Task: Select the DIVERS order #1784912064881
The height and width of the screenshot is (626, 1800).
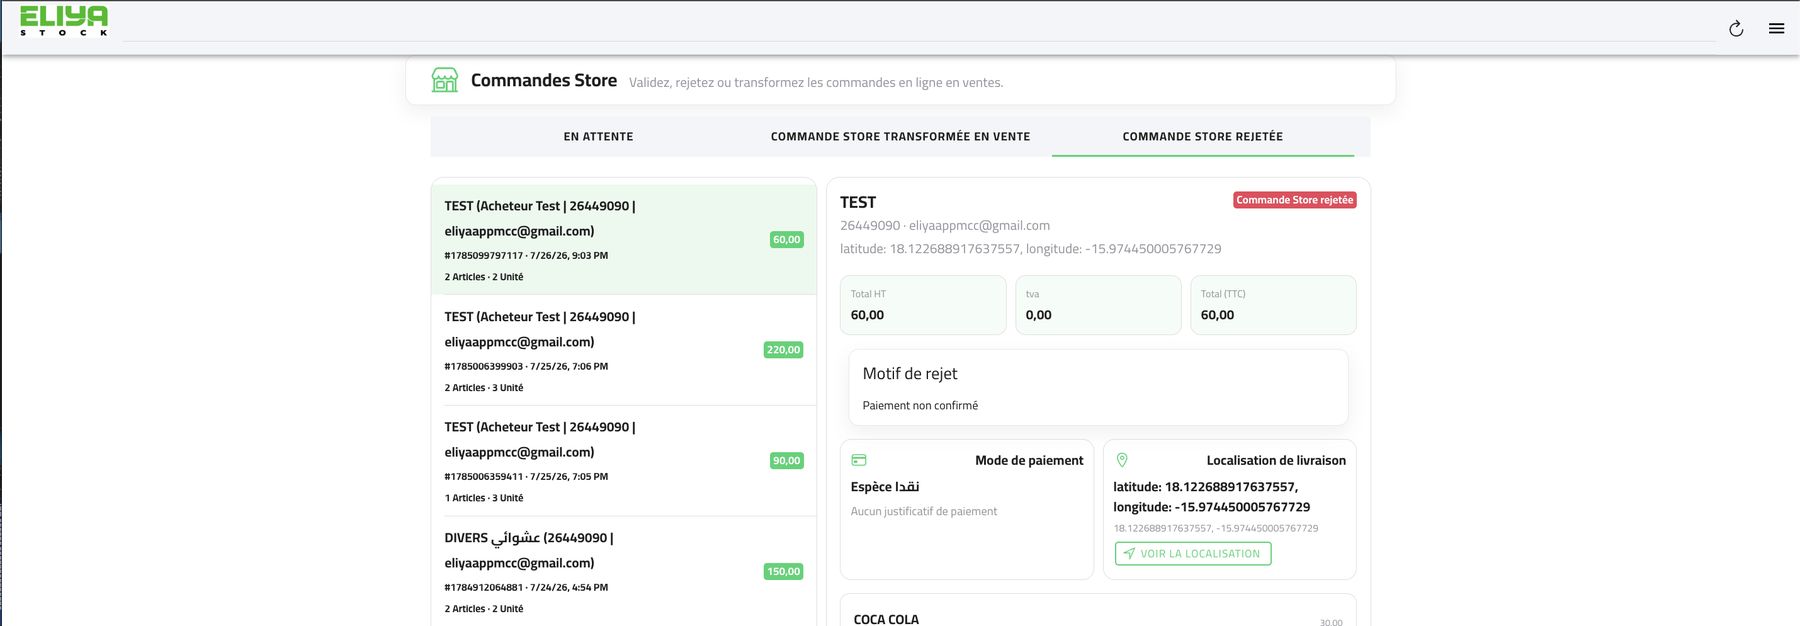Action: tap(624, 571)
